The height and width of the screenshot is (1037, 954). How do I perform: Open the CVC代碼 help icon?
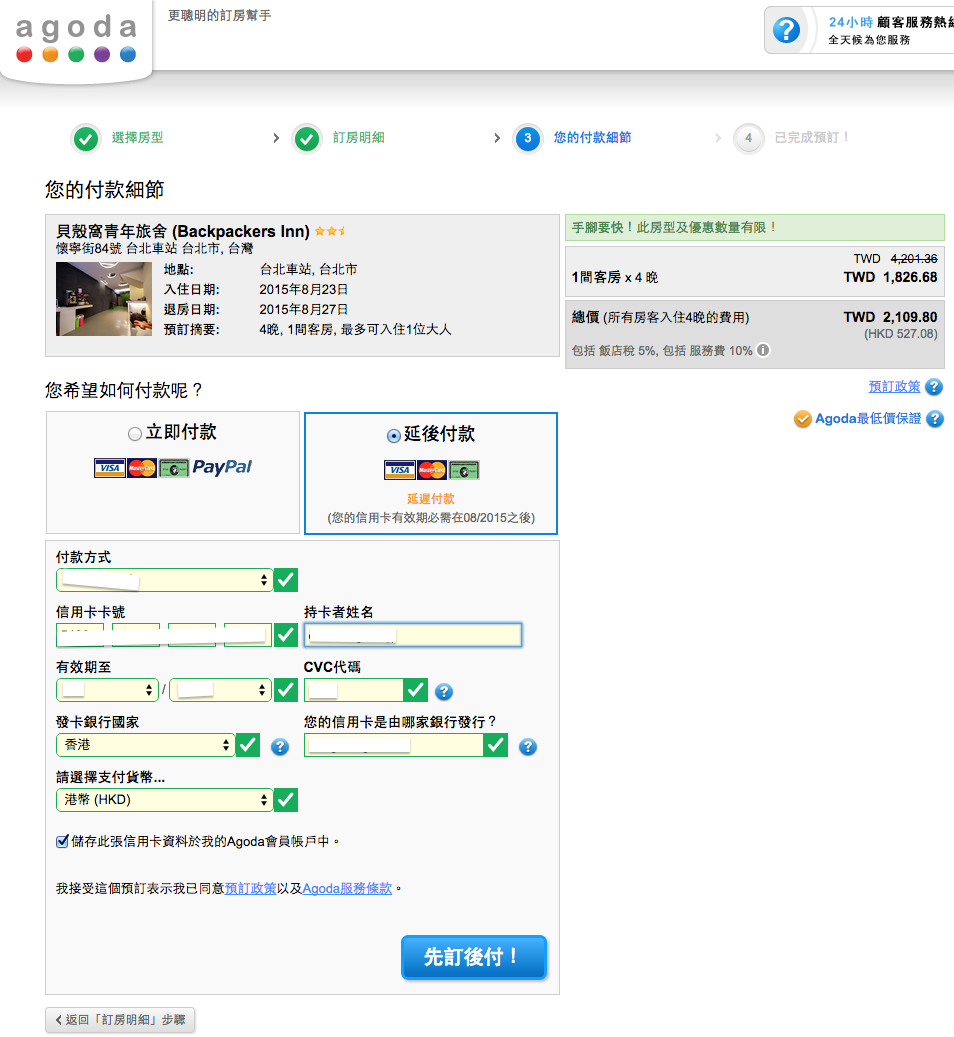(x=444, y=692)
